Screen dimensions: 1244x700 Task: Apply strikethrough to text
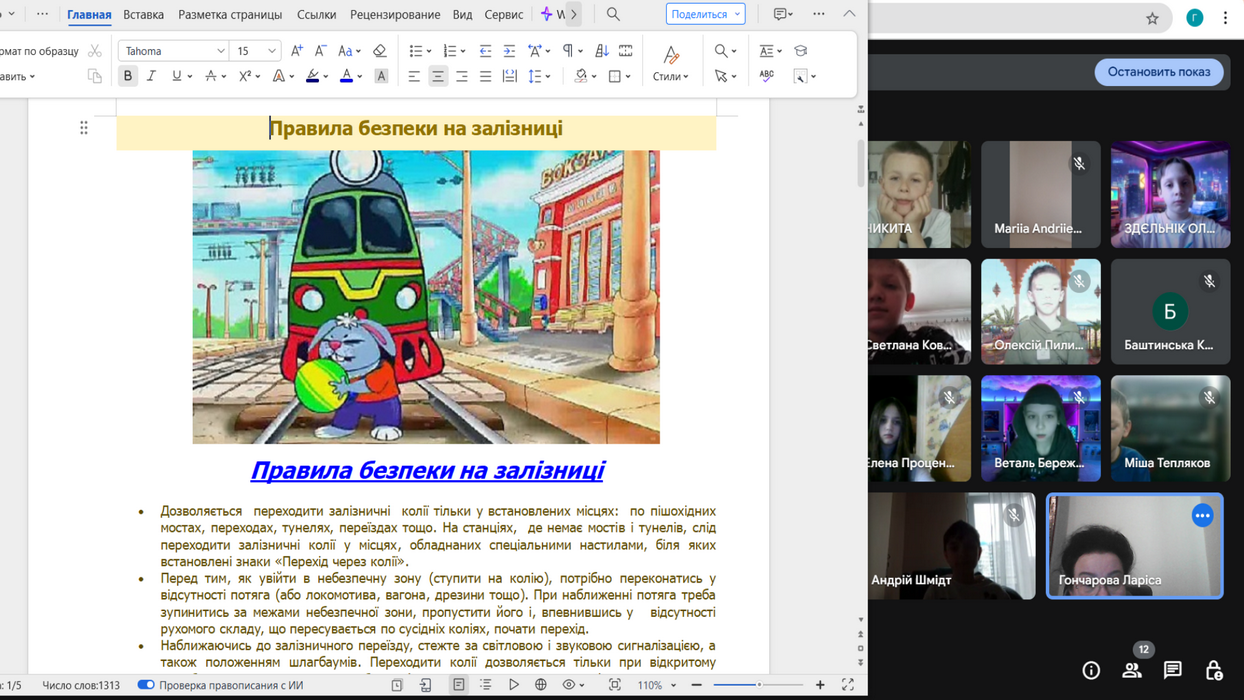(210, 76)
